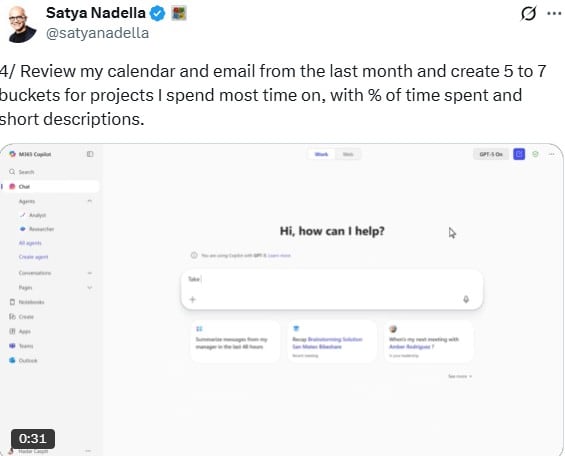565x456 pixels.
Task: Click the microphone icon in the prompt box
Action: 466,299
